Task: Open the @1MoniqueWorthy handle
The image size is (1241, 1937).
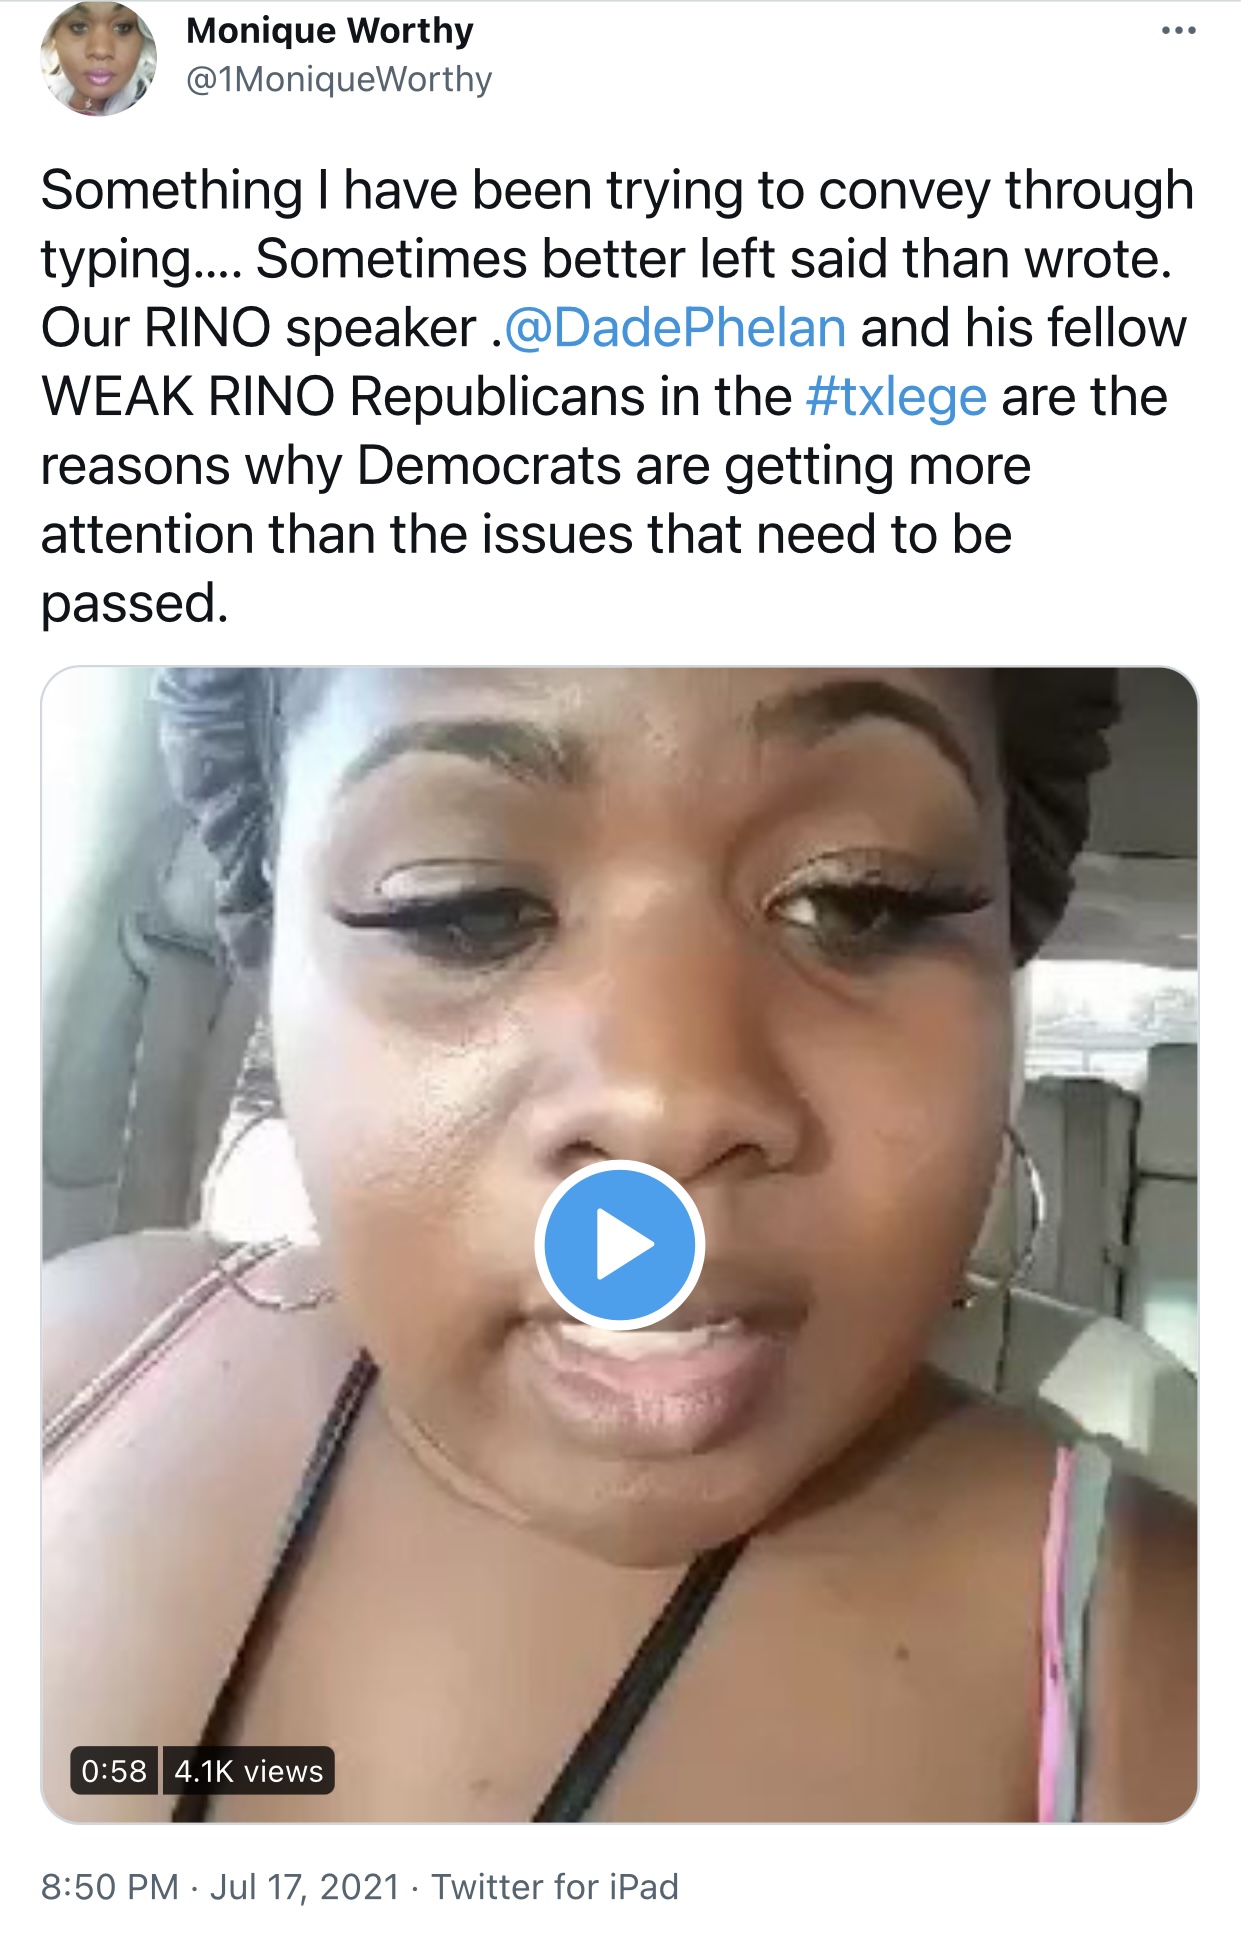Action: 339,80
